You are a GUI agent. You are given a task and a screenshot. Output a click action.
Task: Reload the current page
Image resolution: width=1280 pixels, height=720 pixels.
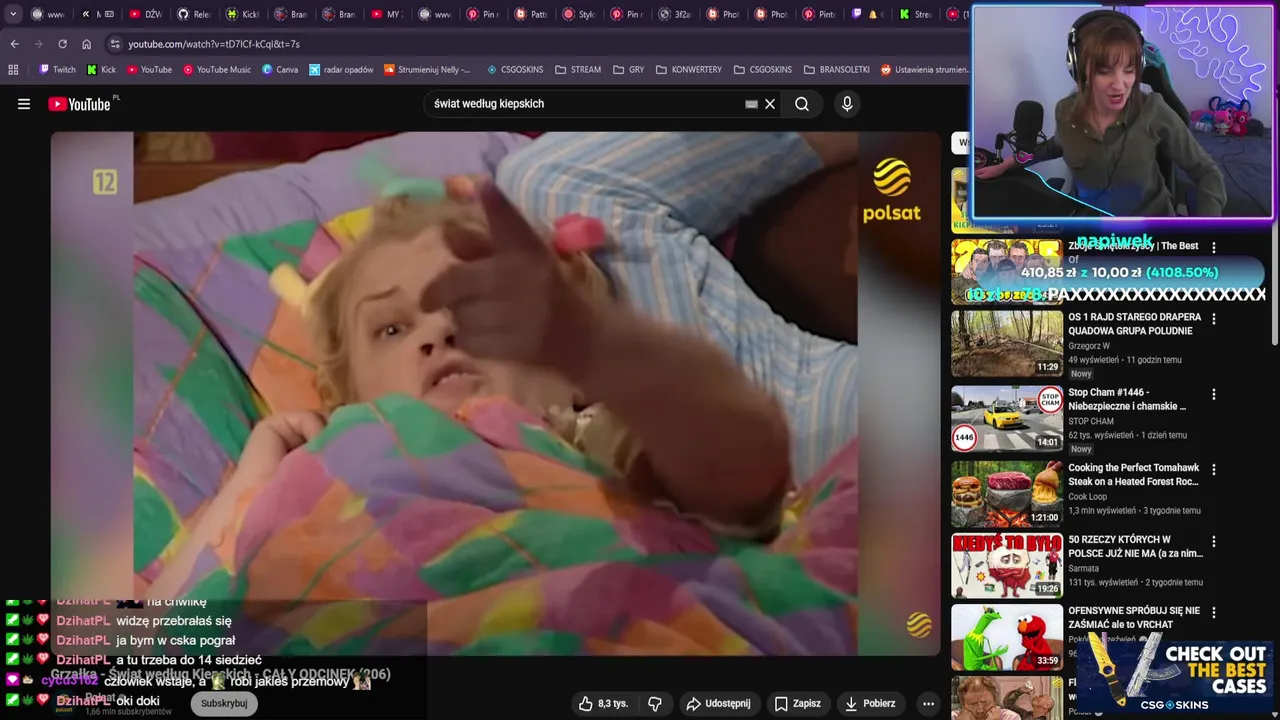[x=62, y=44]
